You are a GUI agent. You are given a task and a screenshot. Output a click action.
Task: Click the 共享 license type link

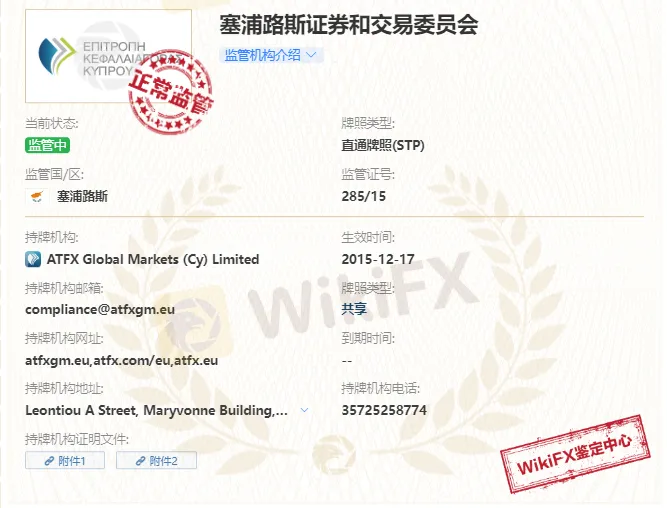pos(354,309)
